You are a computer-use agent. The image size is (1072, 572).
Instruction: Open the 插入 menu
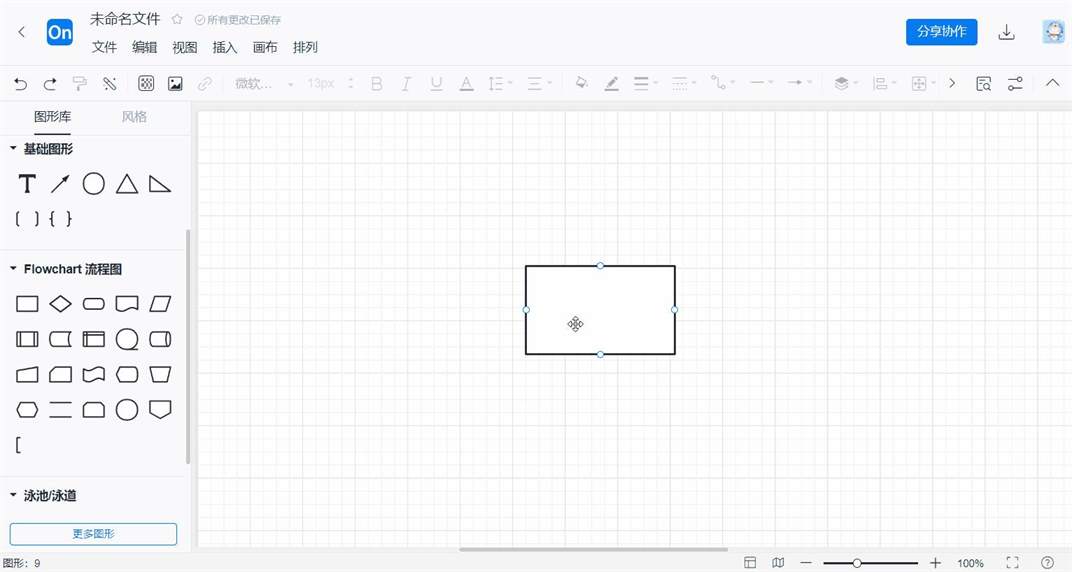click(x=224, y=47)
